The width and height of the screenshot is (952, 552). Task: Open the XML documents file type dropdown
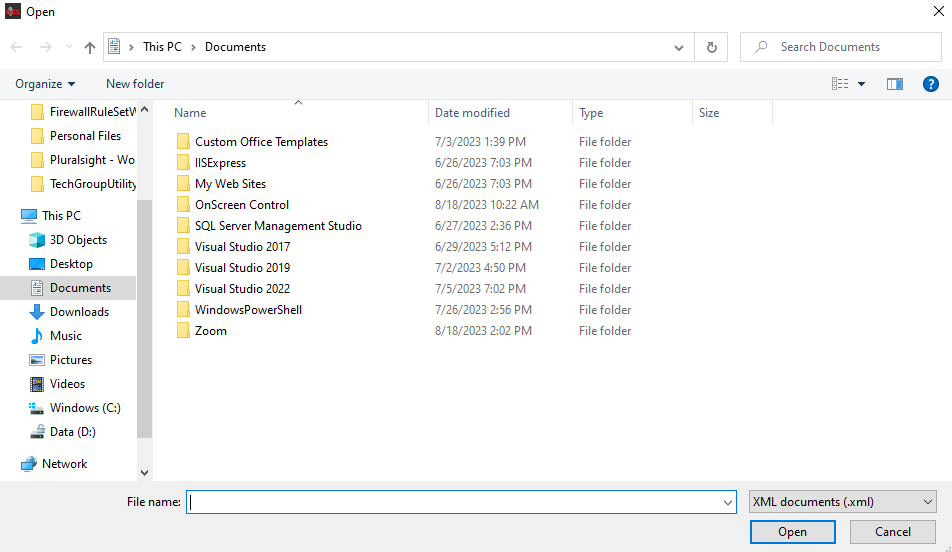pyautogui.click(x=843, y=502)
